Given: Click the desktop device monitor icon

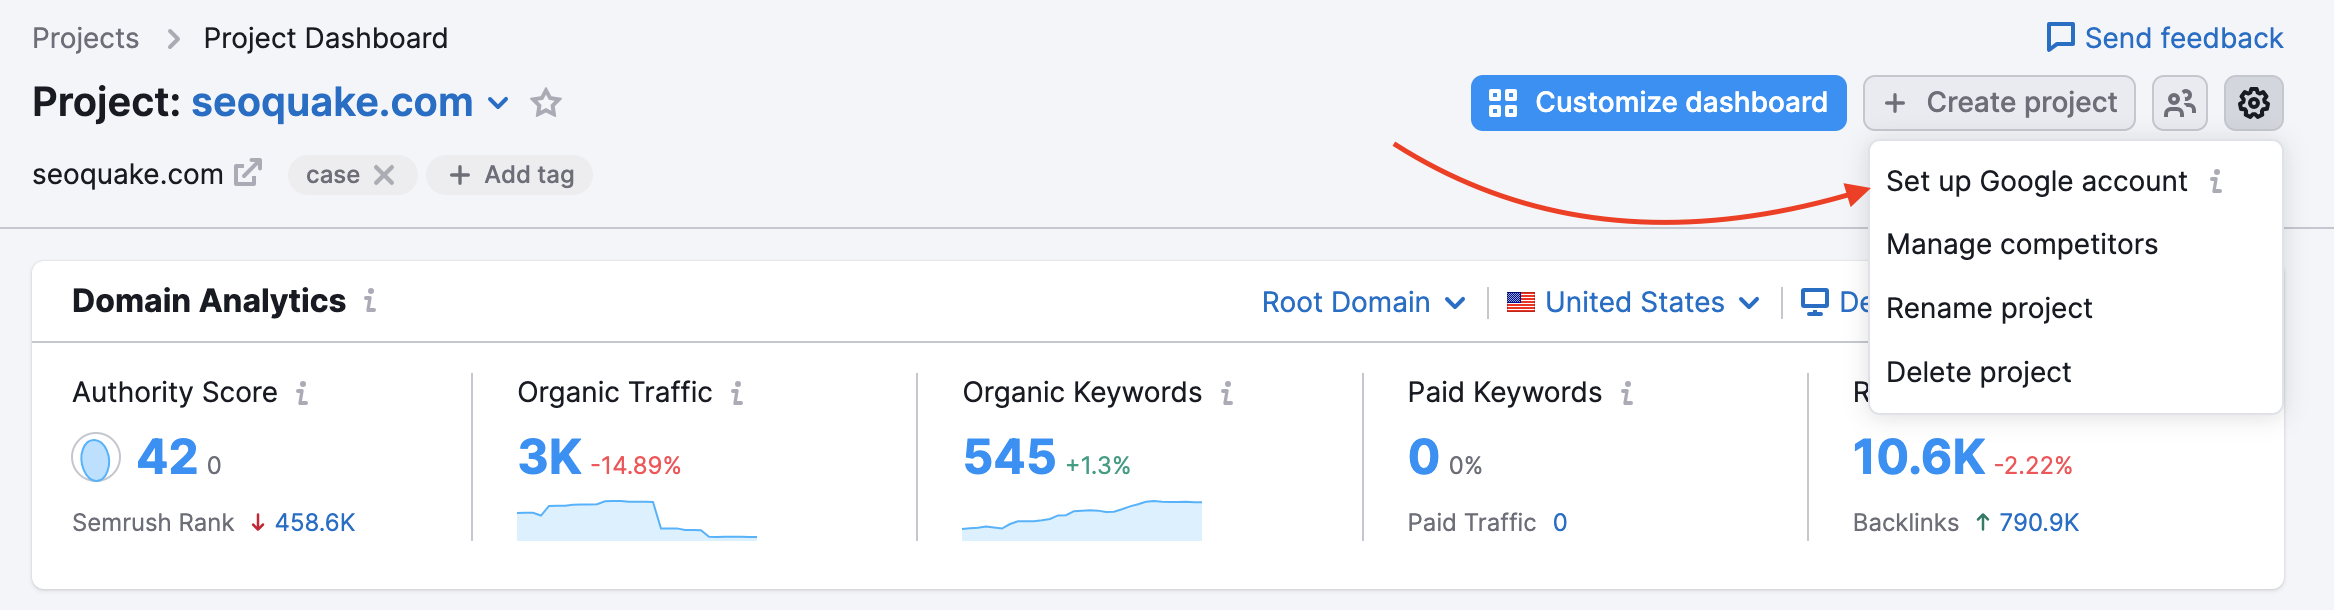Looking at the screenshot, I should [x=1814, y=302].
